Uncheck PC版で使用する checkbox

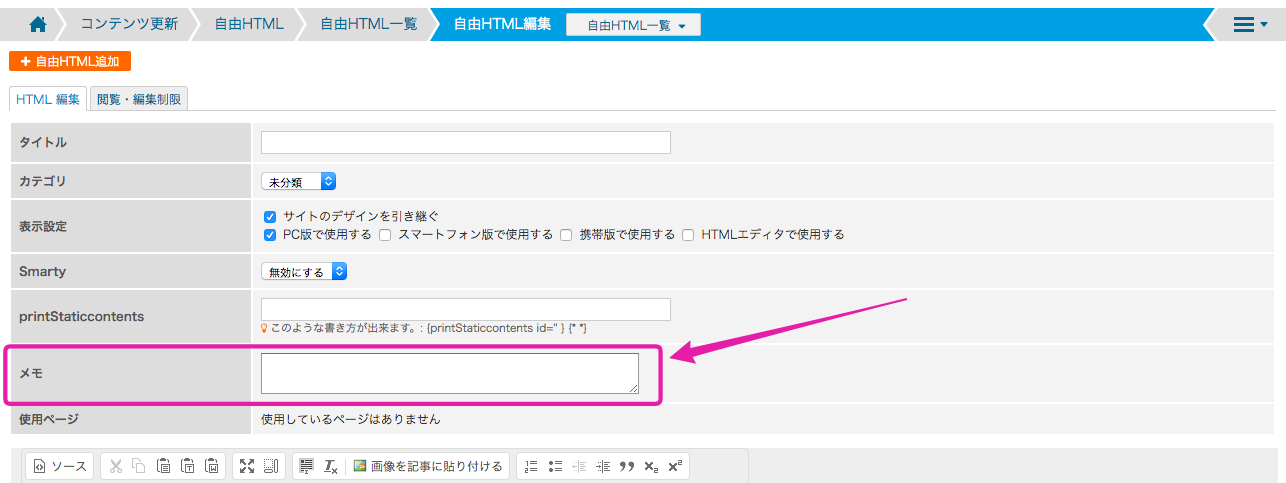point(269,235)
